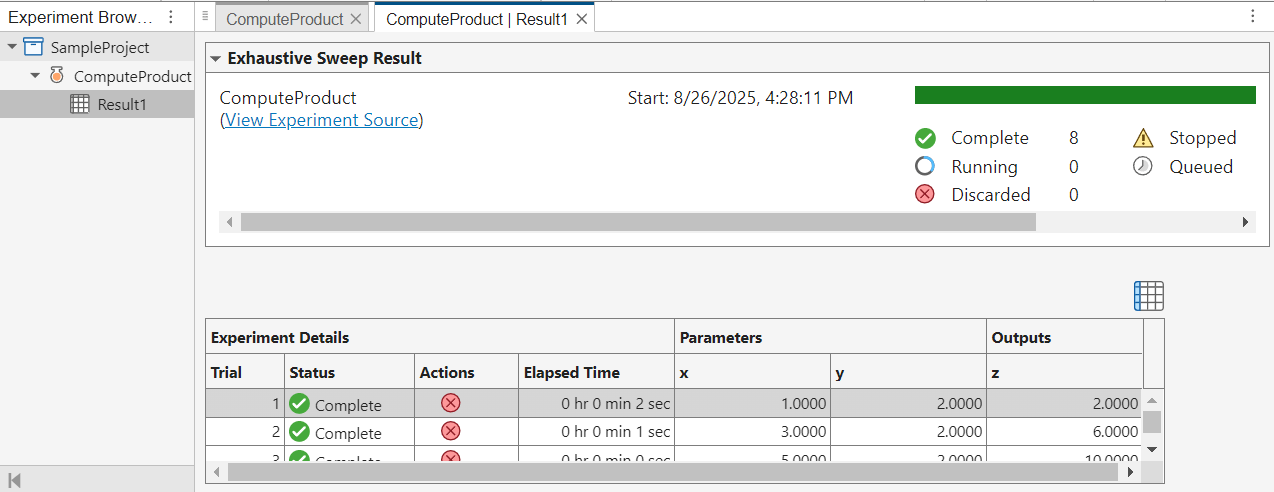Close the ComputeProduct tab
1274x492 pixels.
tap(356, 19)
